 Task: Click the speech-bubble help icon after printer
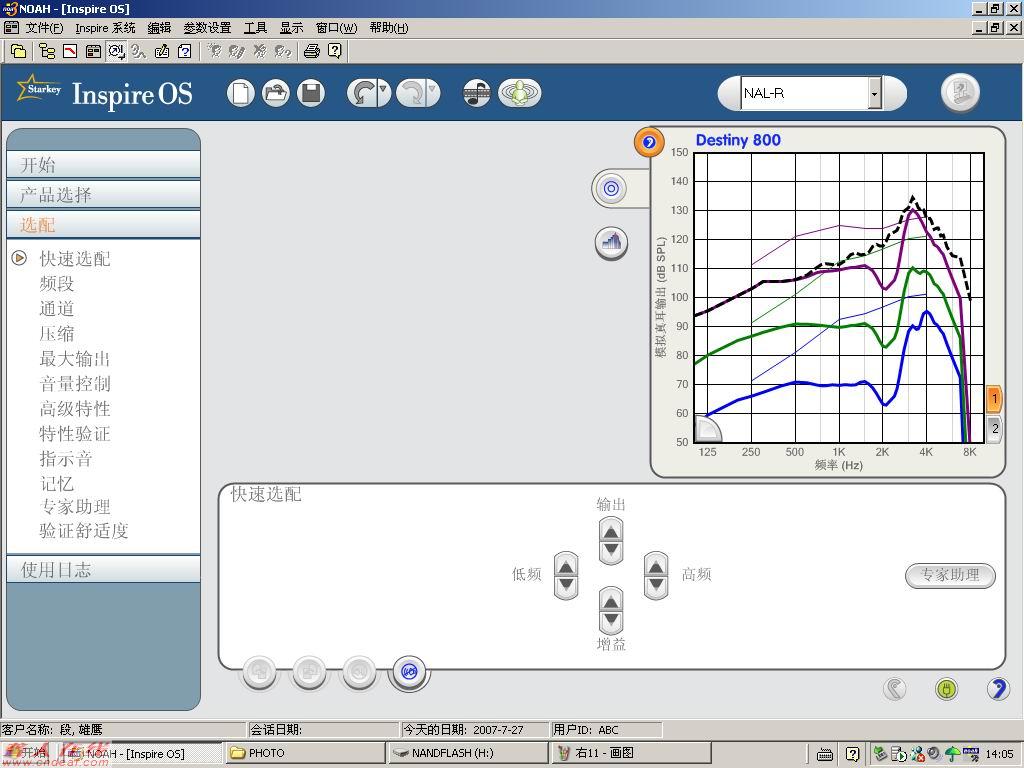(x=334, y=51)
